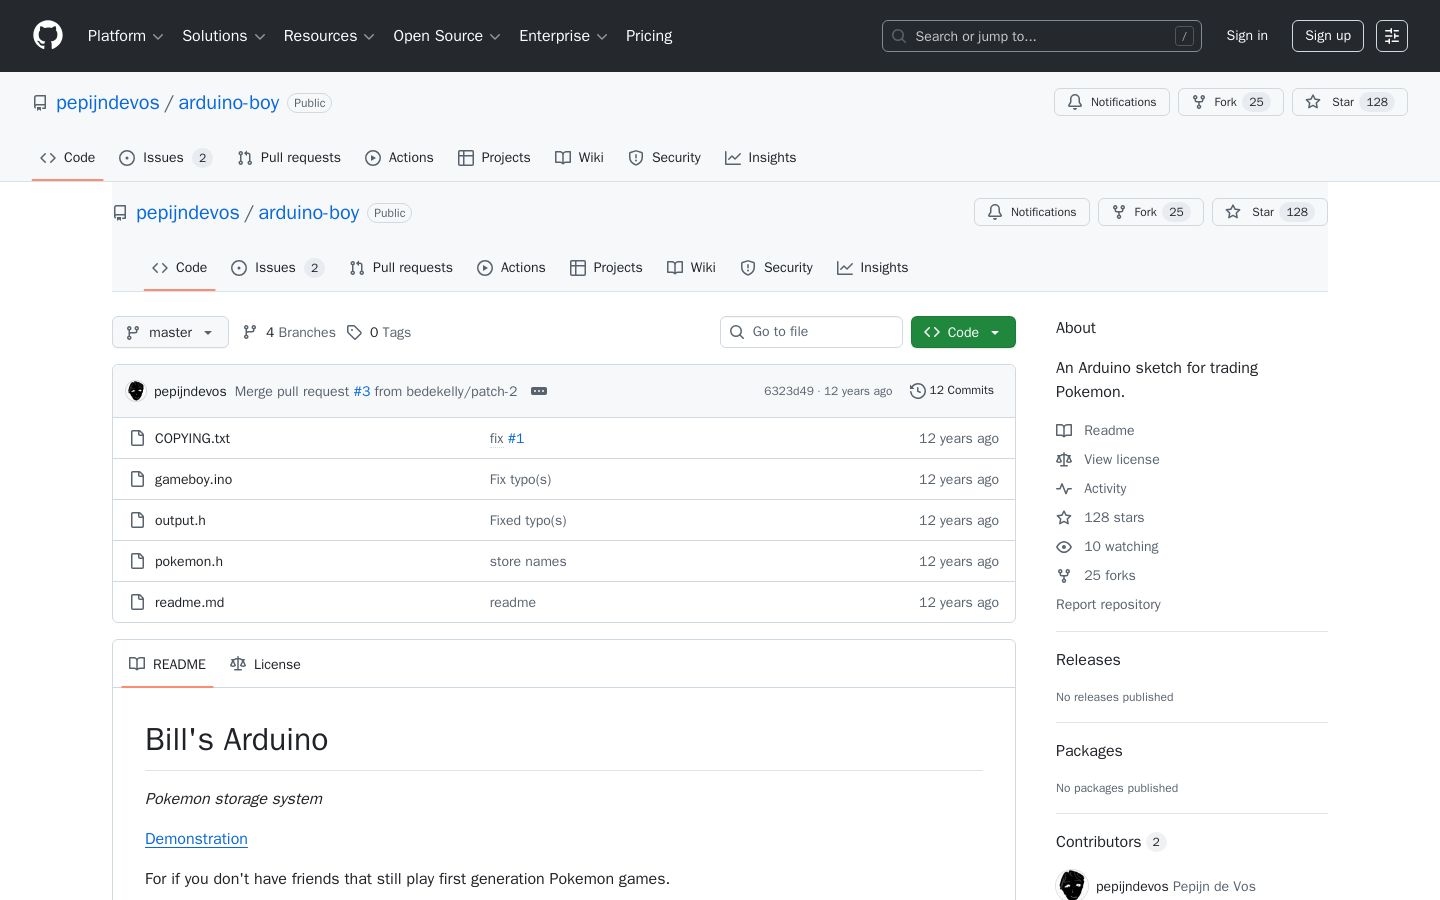Open the Contributors heading link
The image size is (1440, 900).
click(1110, 842)
